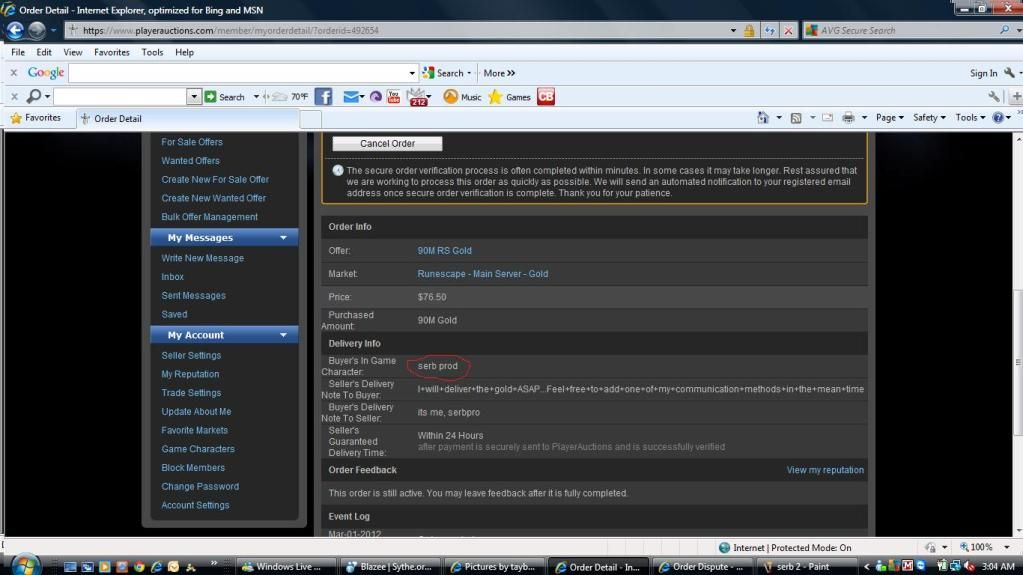Click the 70°F weather toolbar item
1023x575 pixels.
pyautogui.click(x=290, y=97)
